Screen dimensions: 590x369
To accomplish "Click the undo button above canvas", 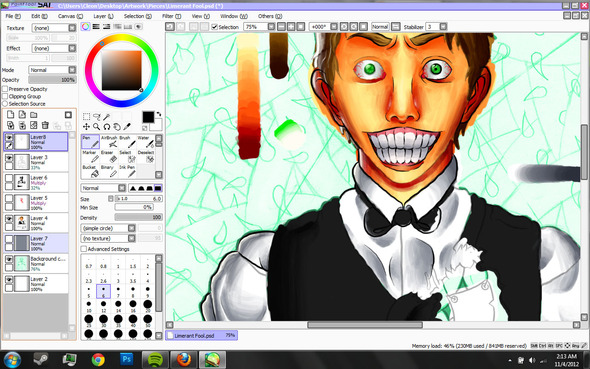I will pyautogui.click(x=170, y=27).
